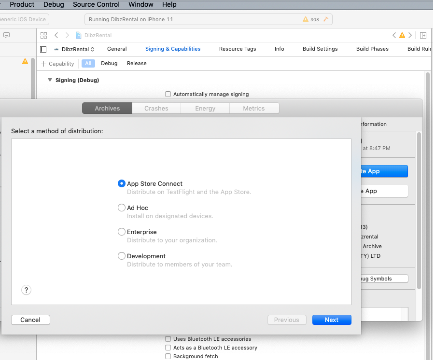Open the Product menu
Image resolution: width=433 pixels, height=360 pixels.
[x=22, y=5]
